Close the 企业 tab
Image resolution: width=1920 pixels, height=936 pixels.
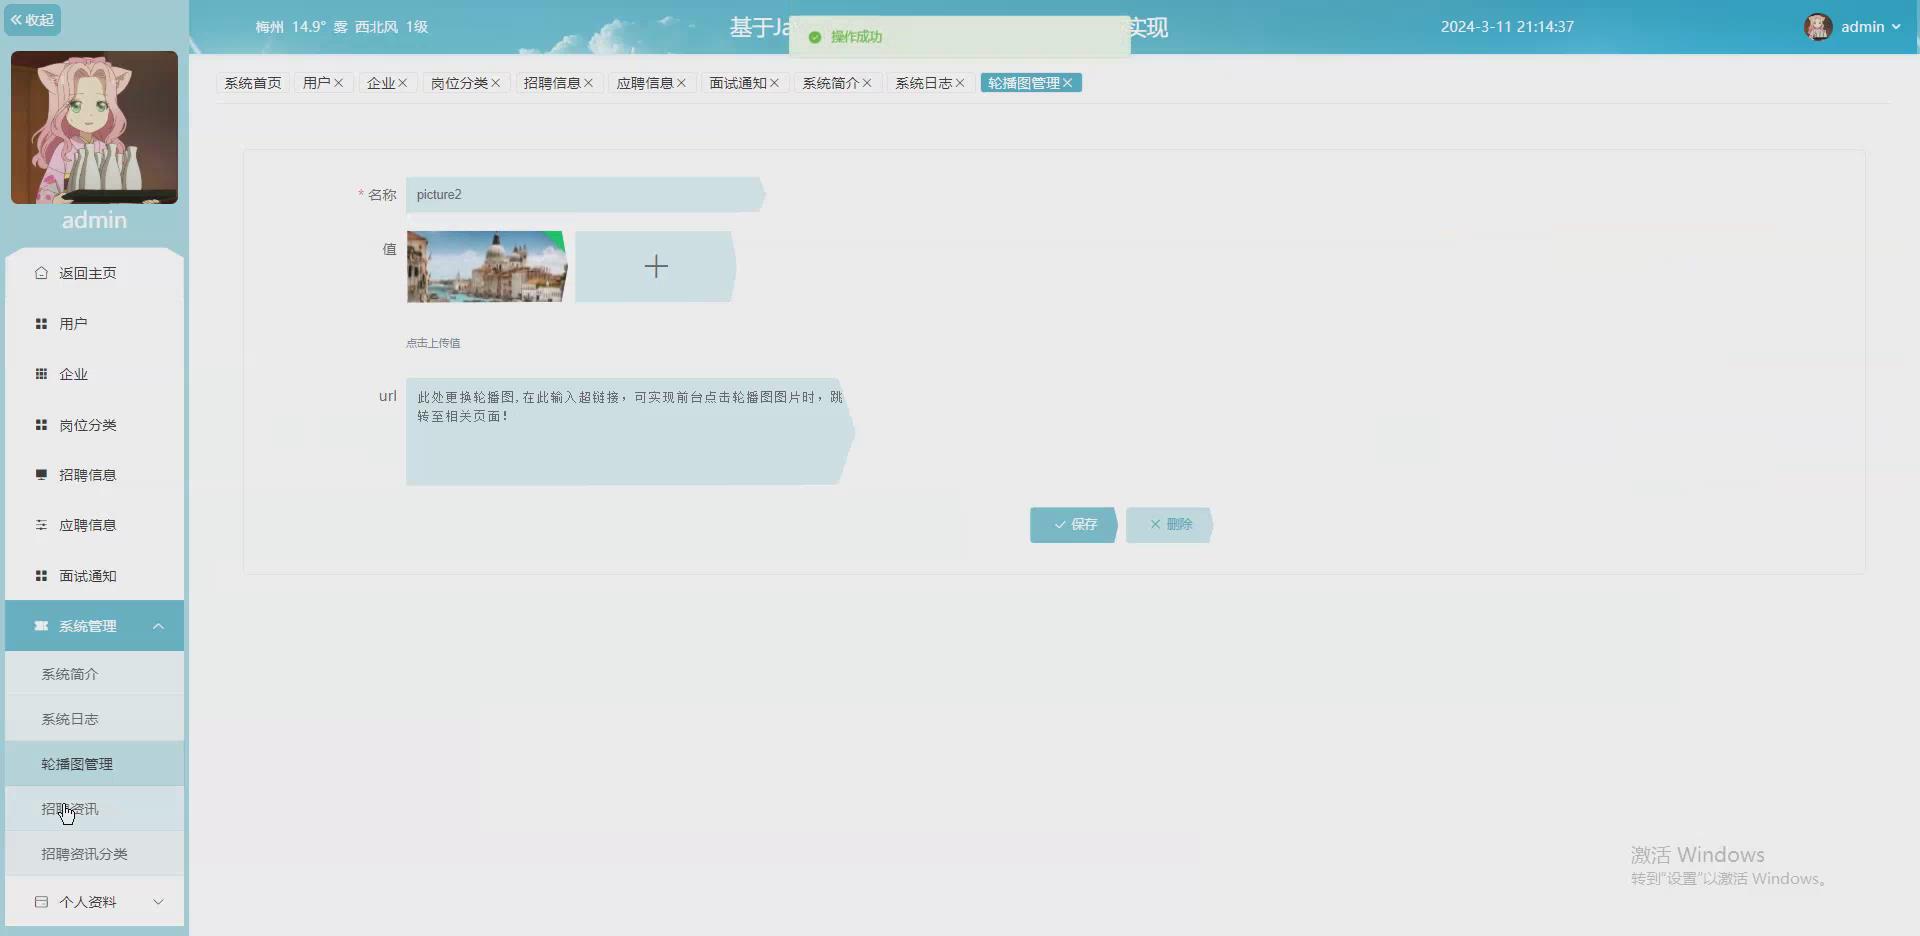[x=403, y=83]
